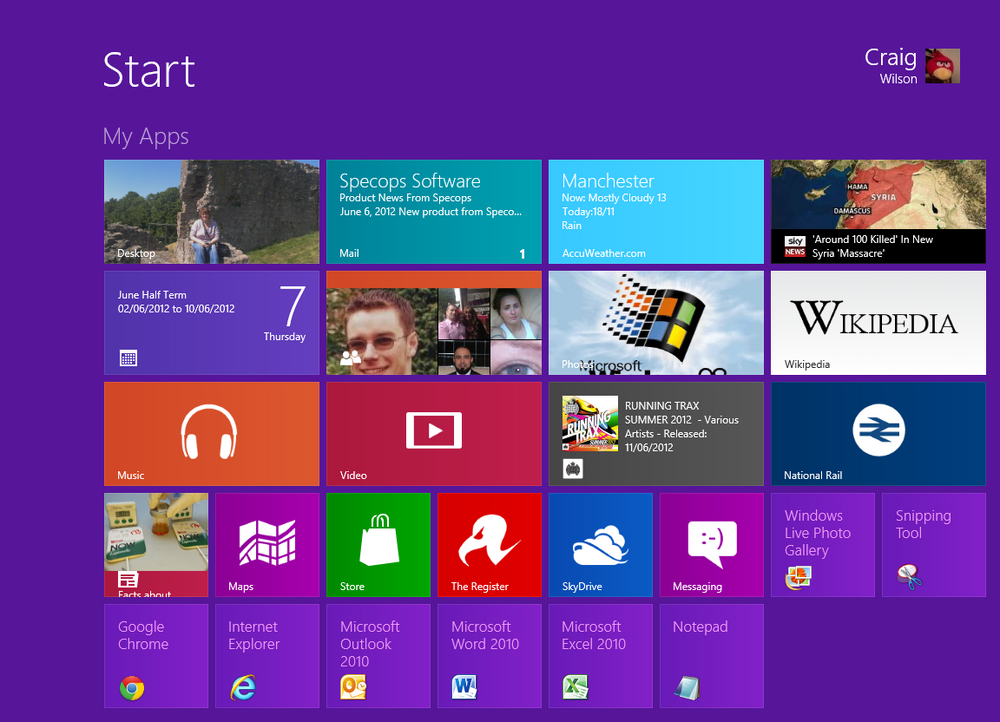
Task: Open the Sky News Syria story tile
Action: click(878, 212)
